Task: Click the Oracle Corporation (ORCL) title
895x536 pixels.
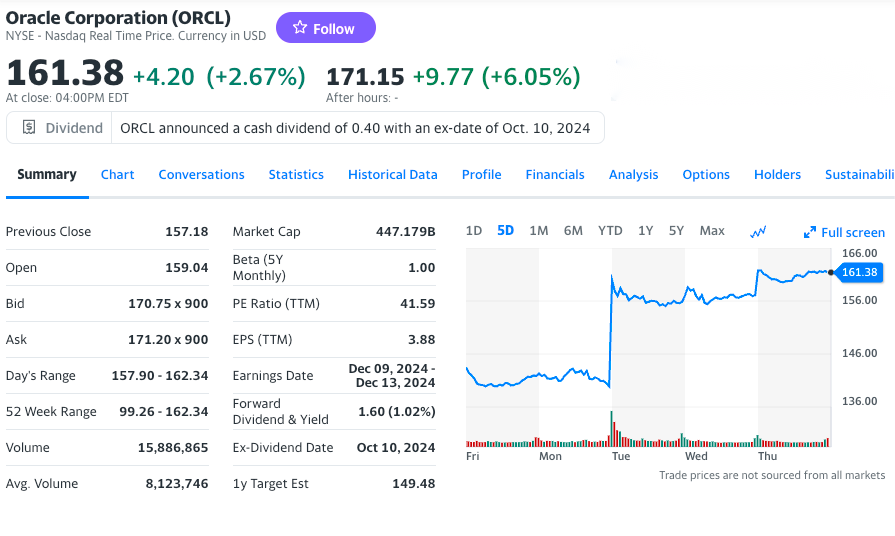Action: coord(118,18)
